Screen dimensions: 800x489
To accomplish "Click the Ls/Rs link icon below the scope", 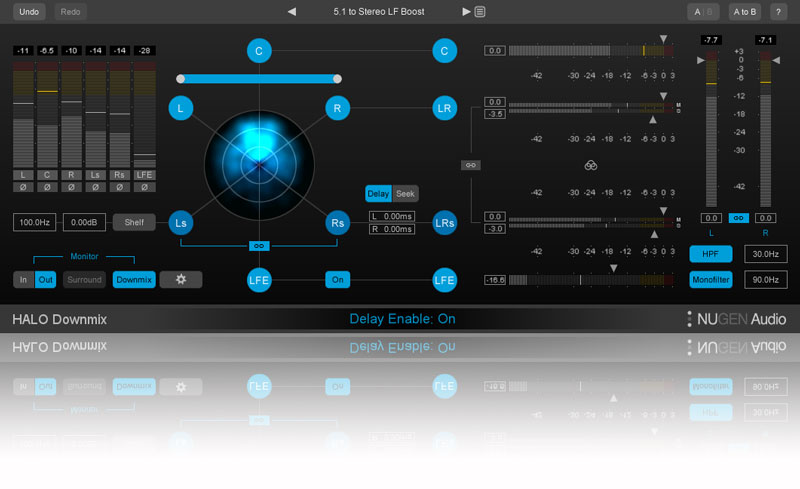I will pyautogui.click(x=258, y=245).
